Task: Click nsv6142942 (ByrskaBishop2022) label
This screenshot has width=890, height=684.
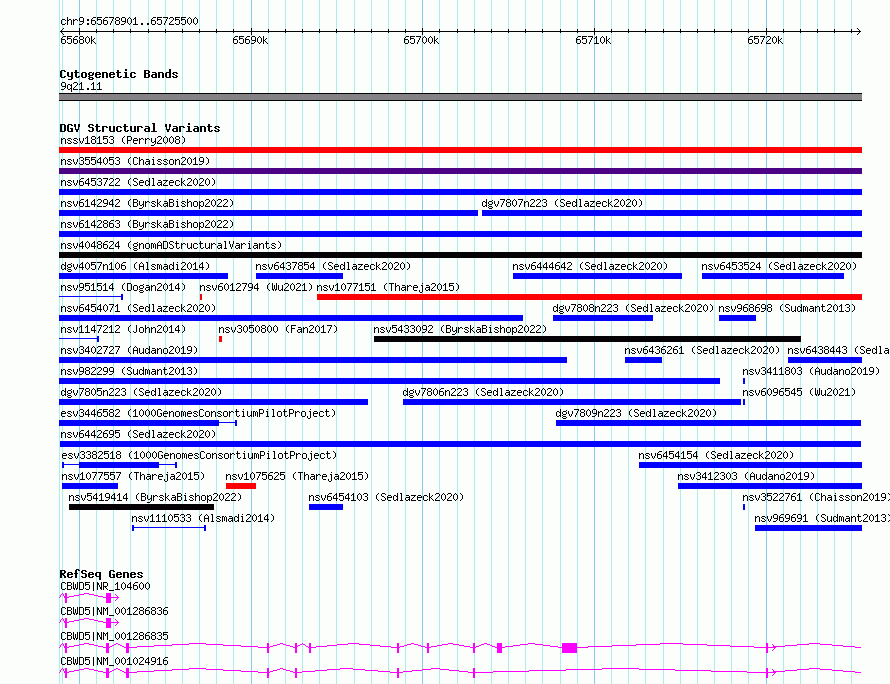Action: [x=147, y=203]
